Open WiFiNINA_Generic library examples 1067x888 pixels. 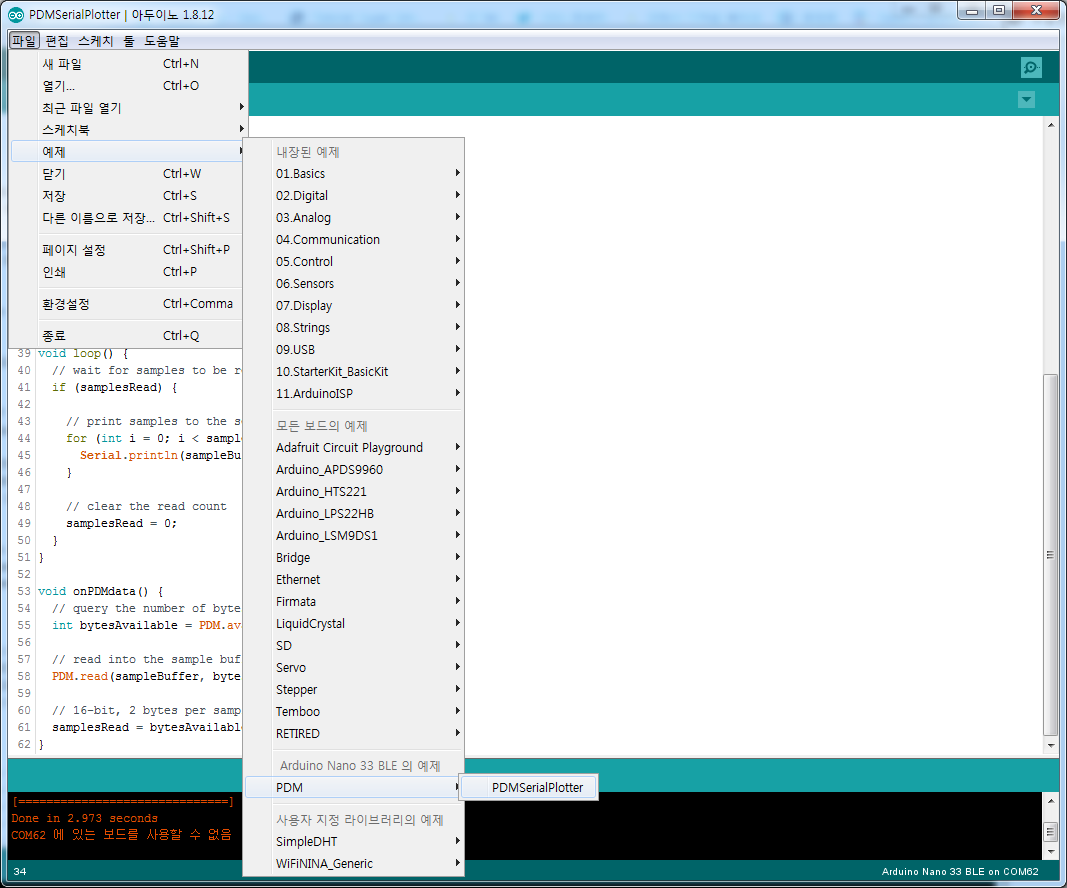pyautogui.click(x=354, y=863)
